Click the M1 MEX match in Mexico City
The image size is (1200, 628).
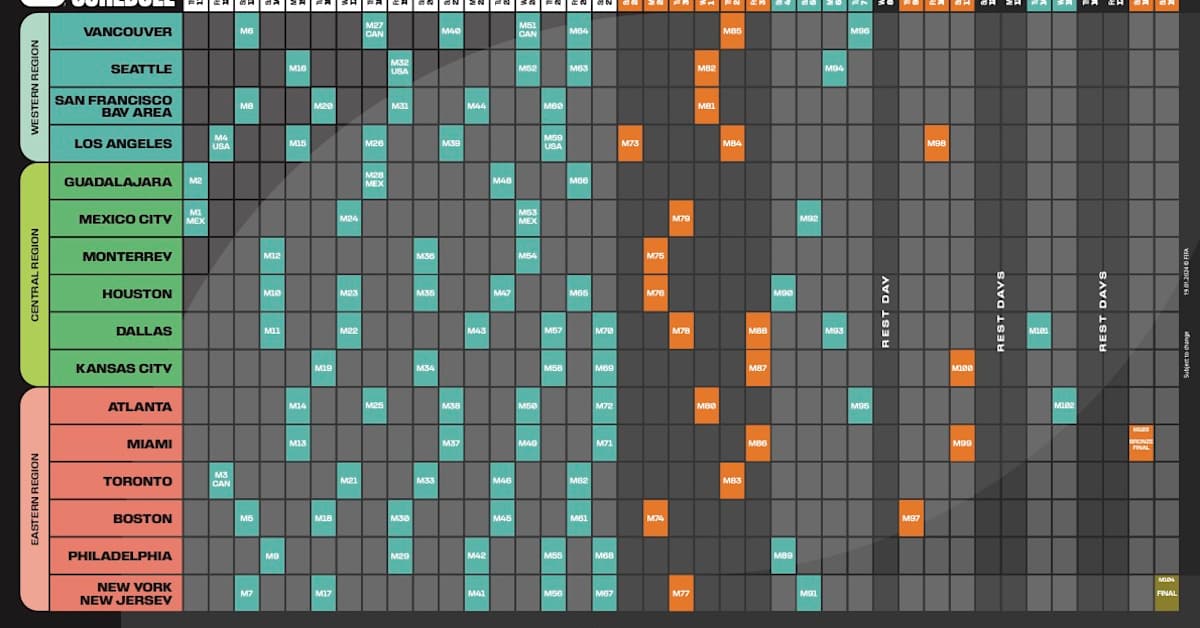pyautogui.click(x=195, y=218)
